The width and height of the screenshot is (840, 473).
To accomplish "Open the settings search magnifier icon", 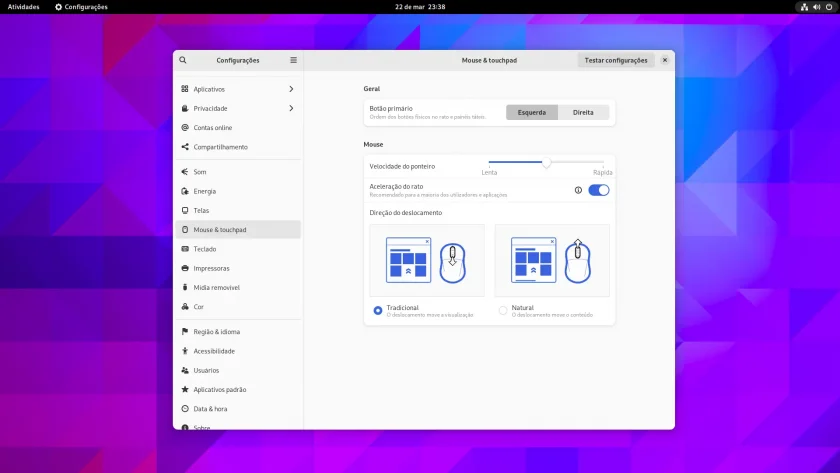I will [183, 60].
